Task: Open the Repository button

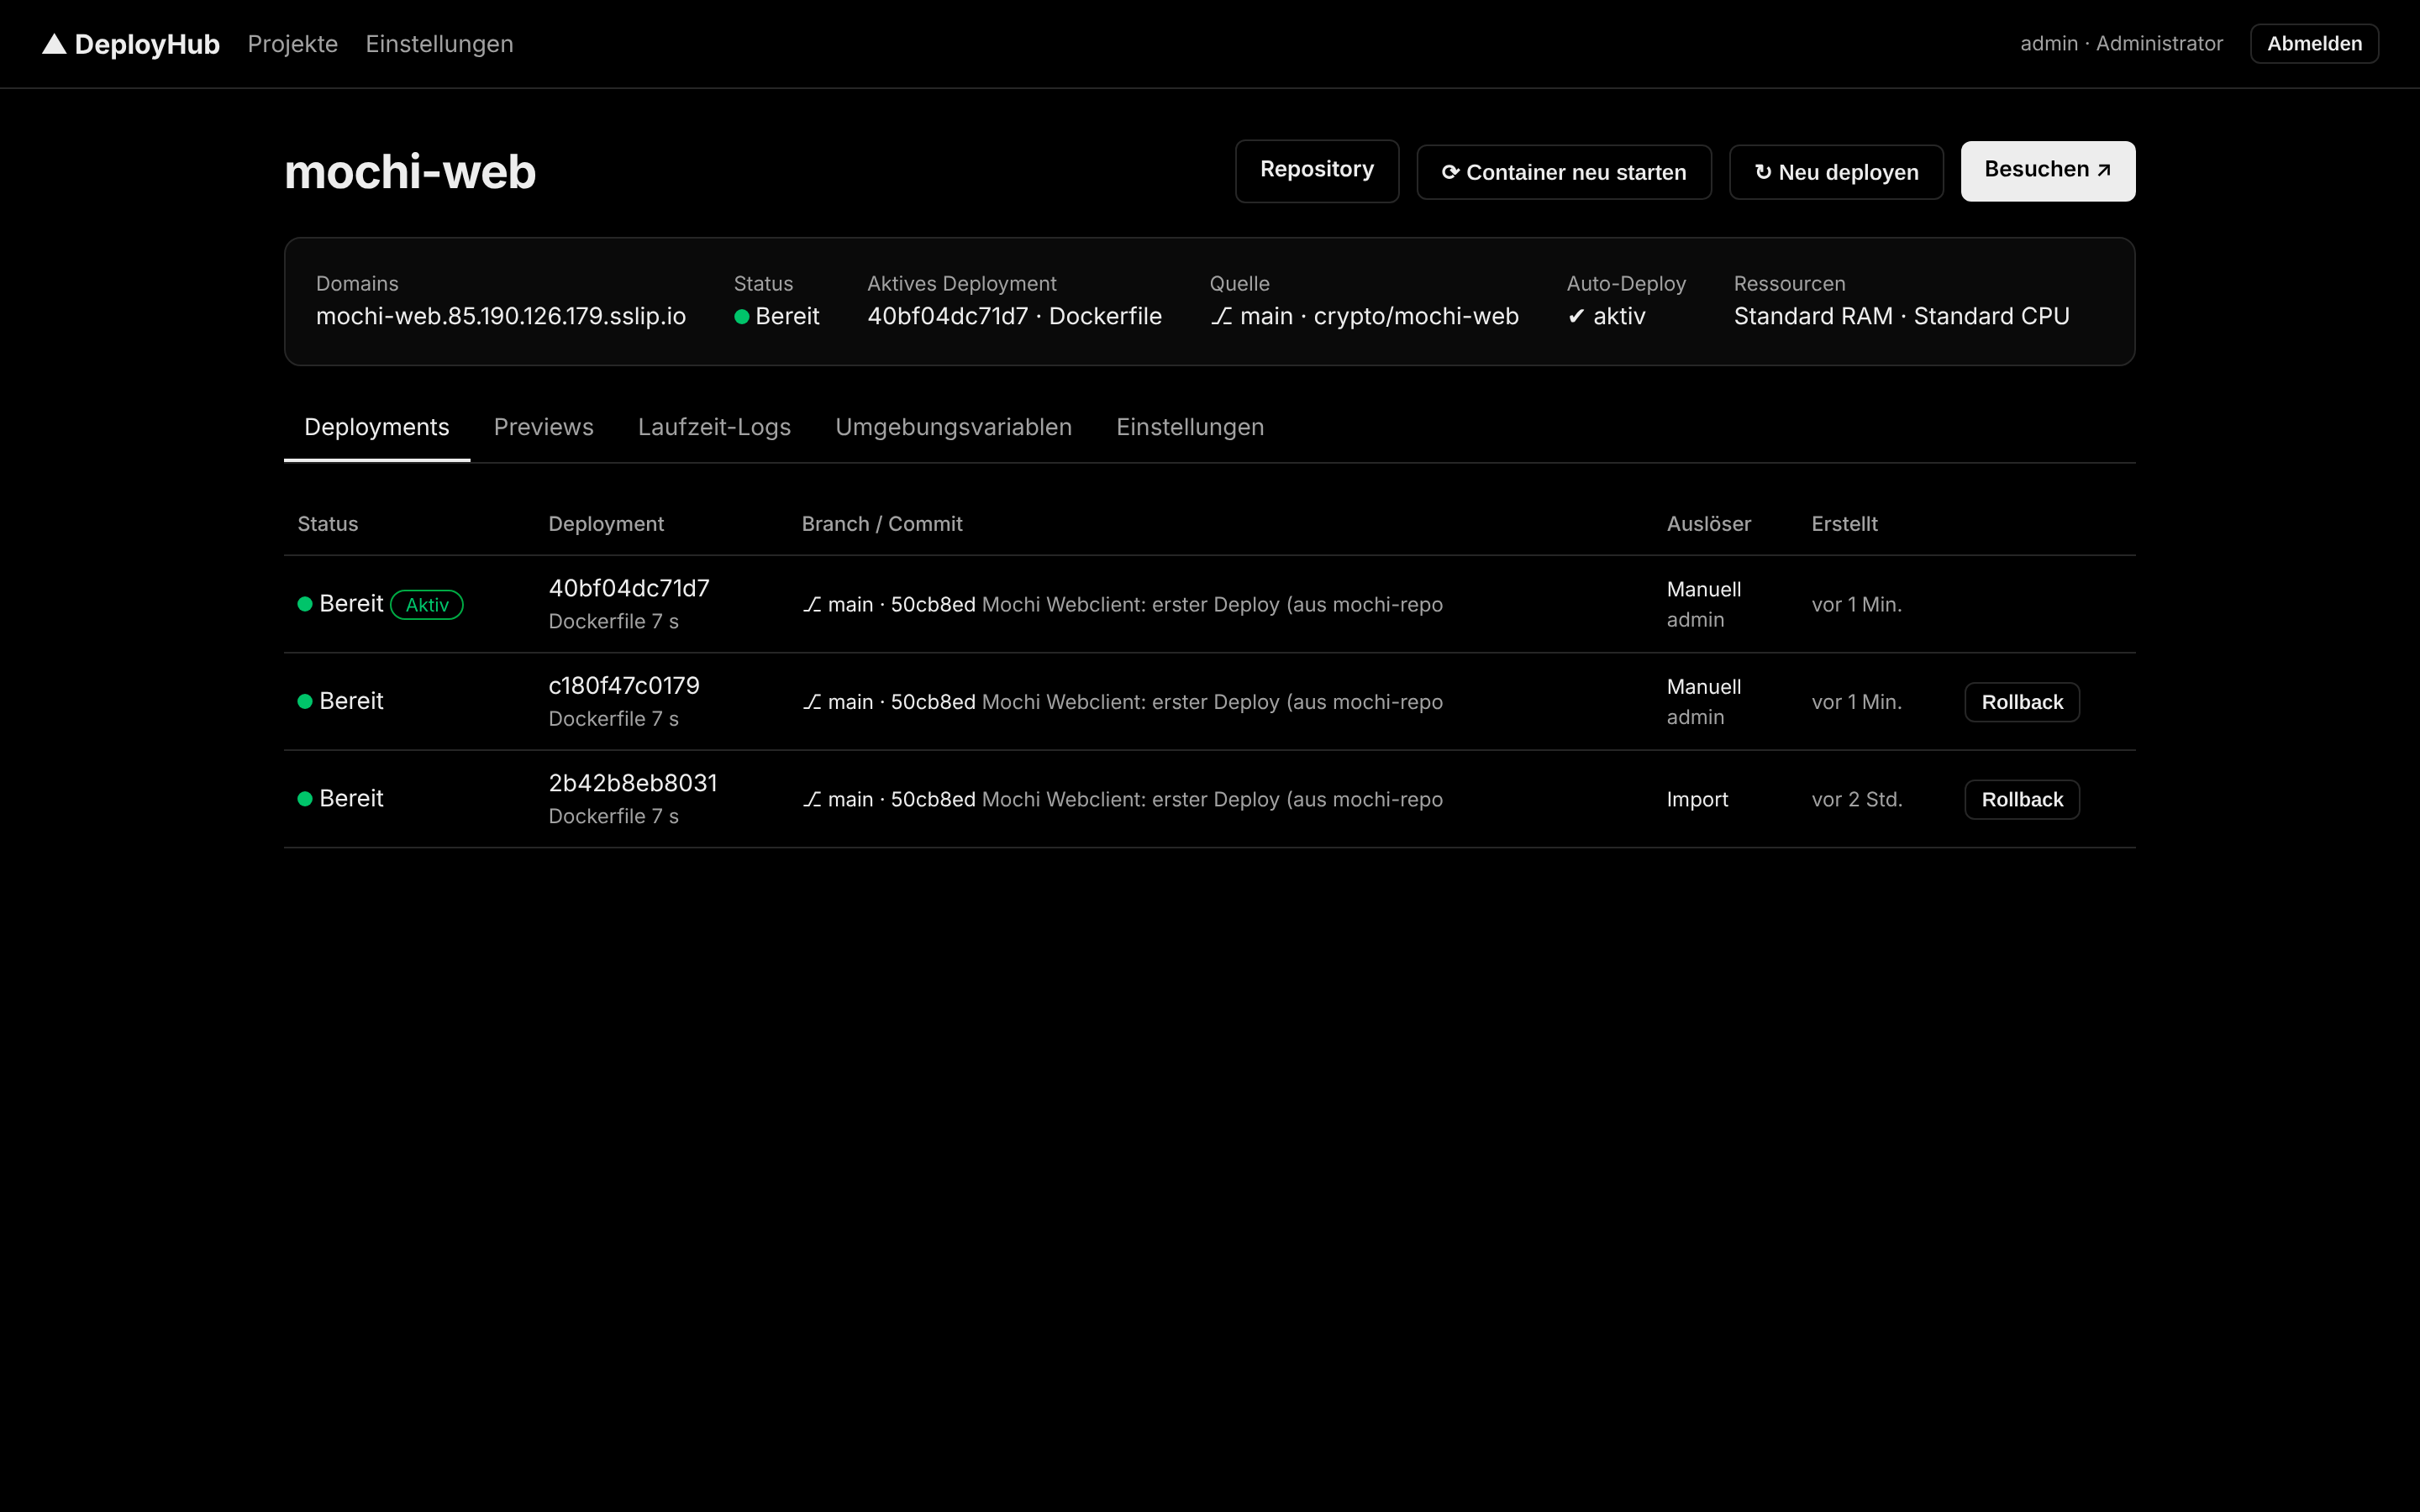Action: pos(1316,171)
